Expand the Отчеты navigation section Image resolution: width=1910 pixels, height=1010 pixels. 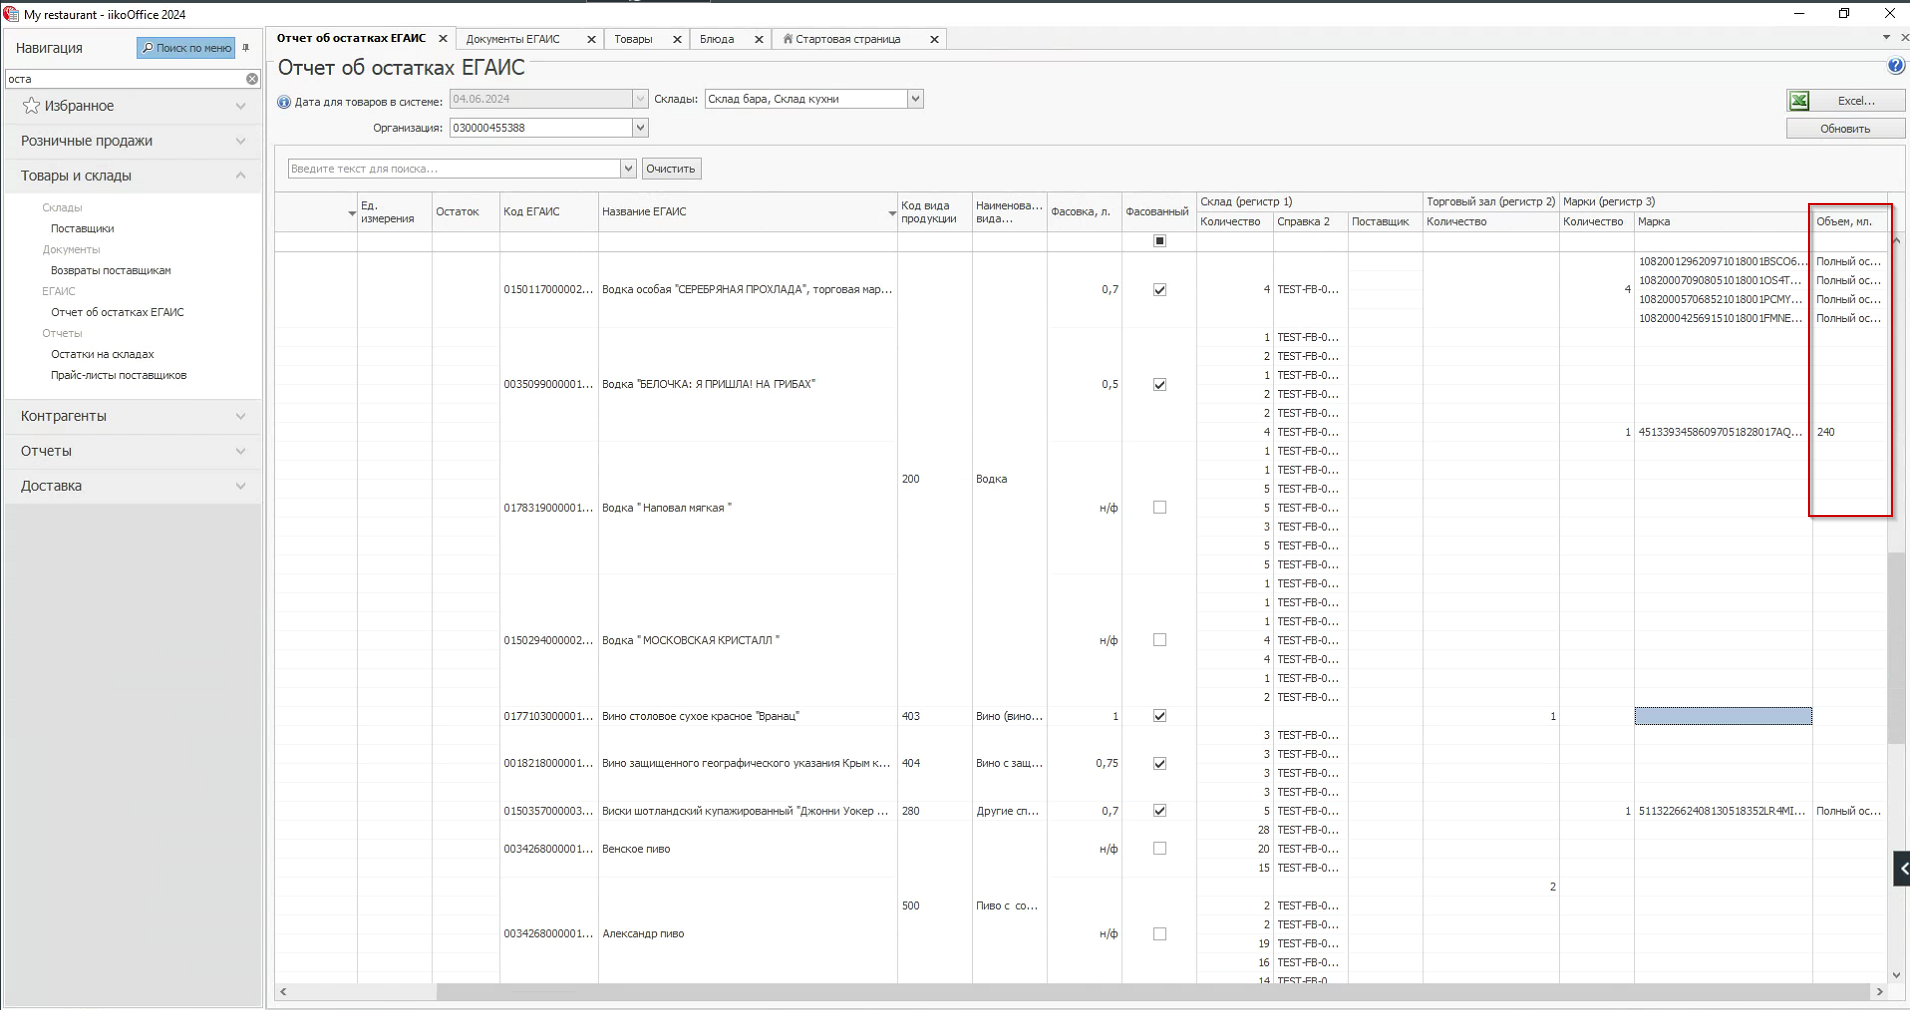click(x=241, y=451)
